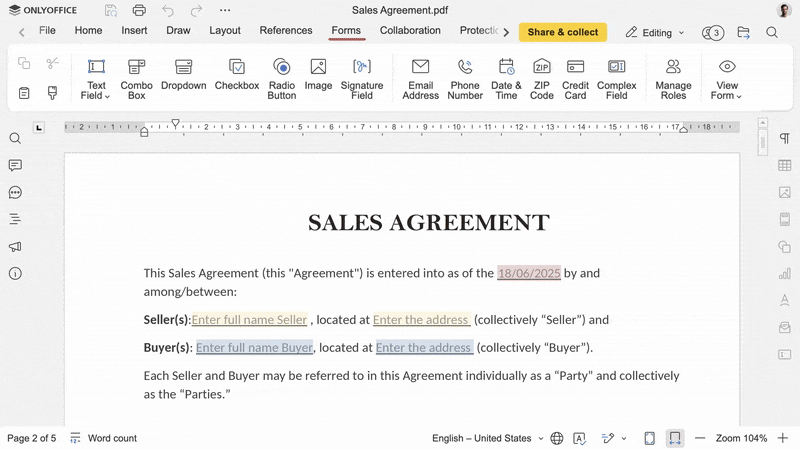
Task: Open Word count in status bar
Action: click(x=104, y=438)
